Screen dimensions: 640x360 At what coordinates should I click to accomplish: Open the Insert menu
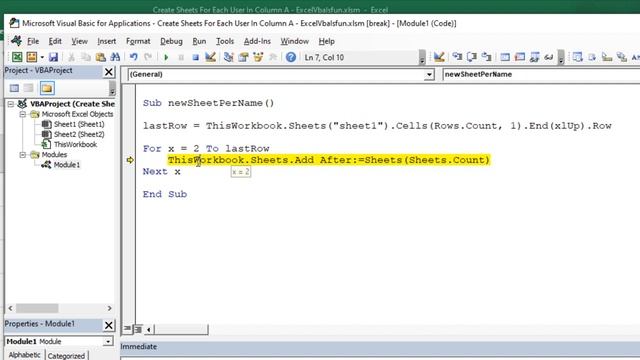[x=107, y=41]
